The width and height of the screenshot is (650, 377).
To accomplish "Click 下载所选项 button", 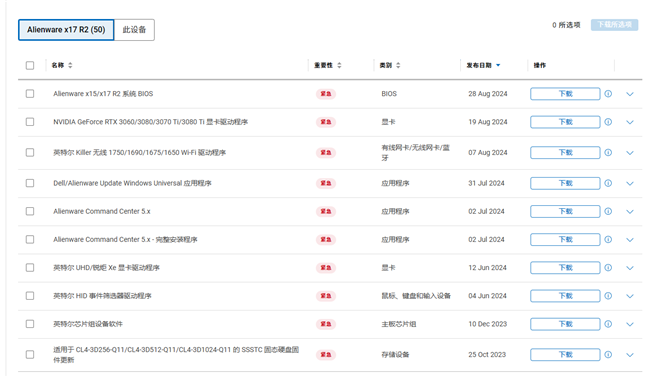I will click(x=614, y=25).
